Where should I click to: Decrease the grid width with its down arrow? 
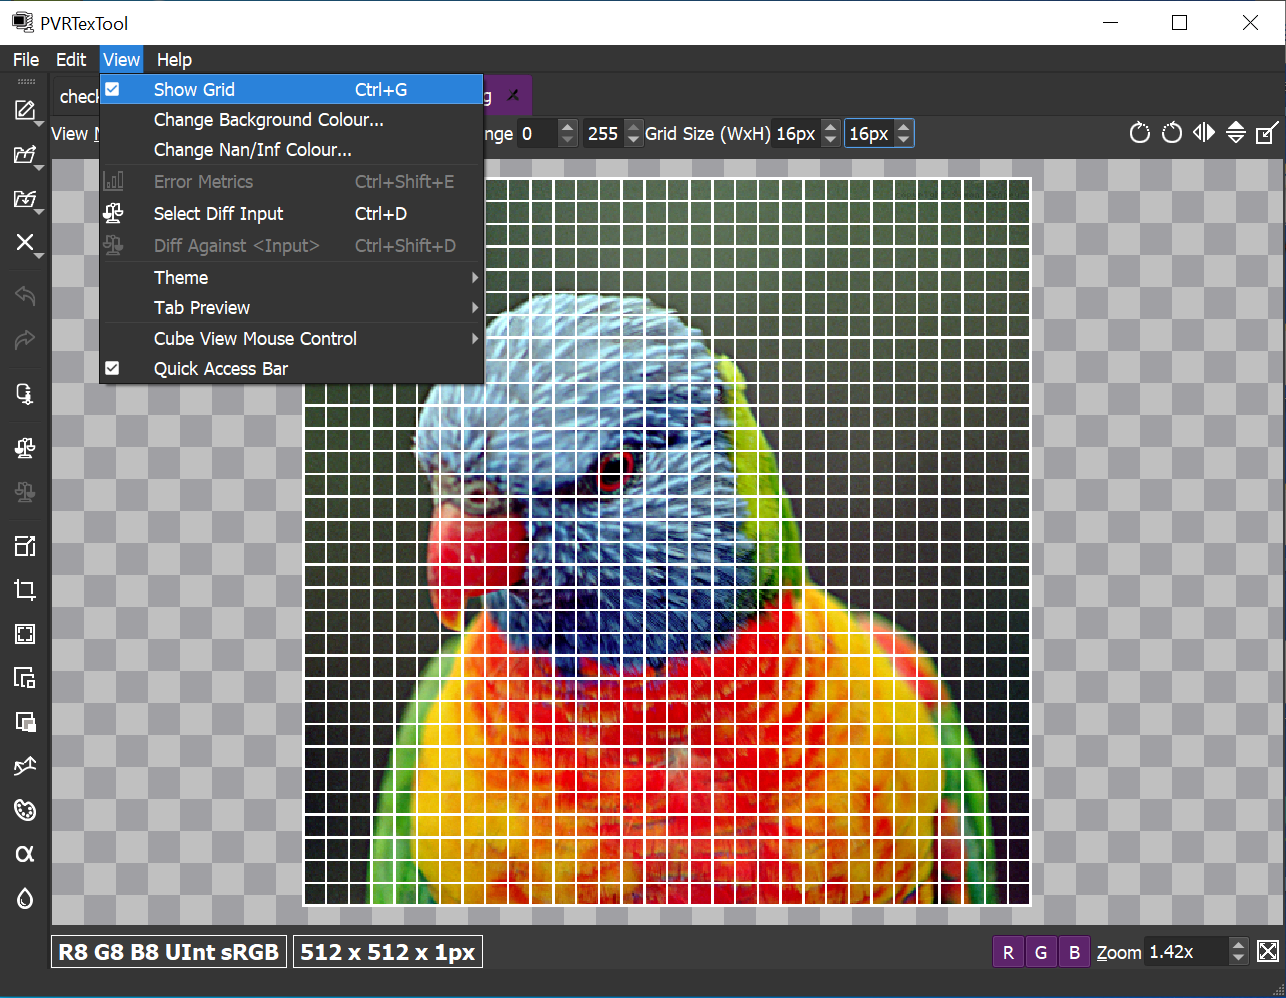click(x=830, y=140)
